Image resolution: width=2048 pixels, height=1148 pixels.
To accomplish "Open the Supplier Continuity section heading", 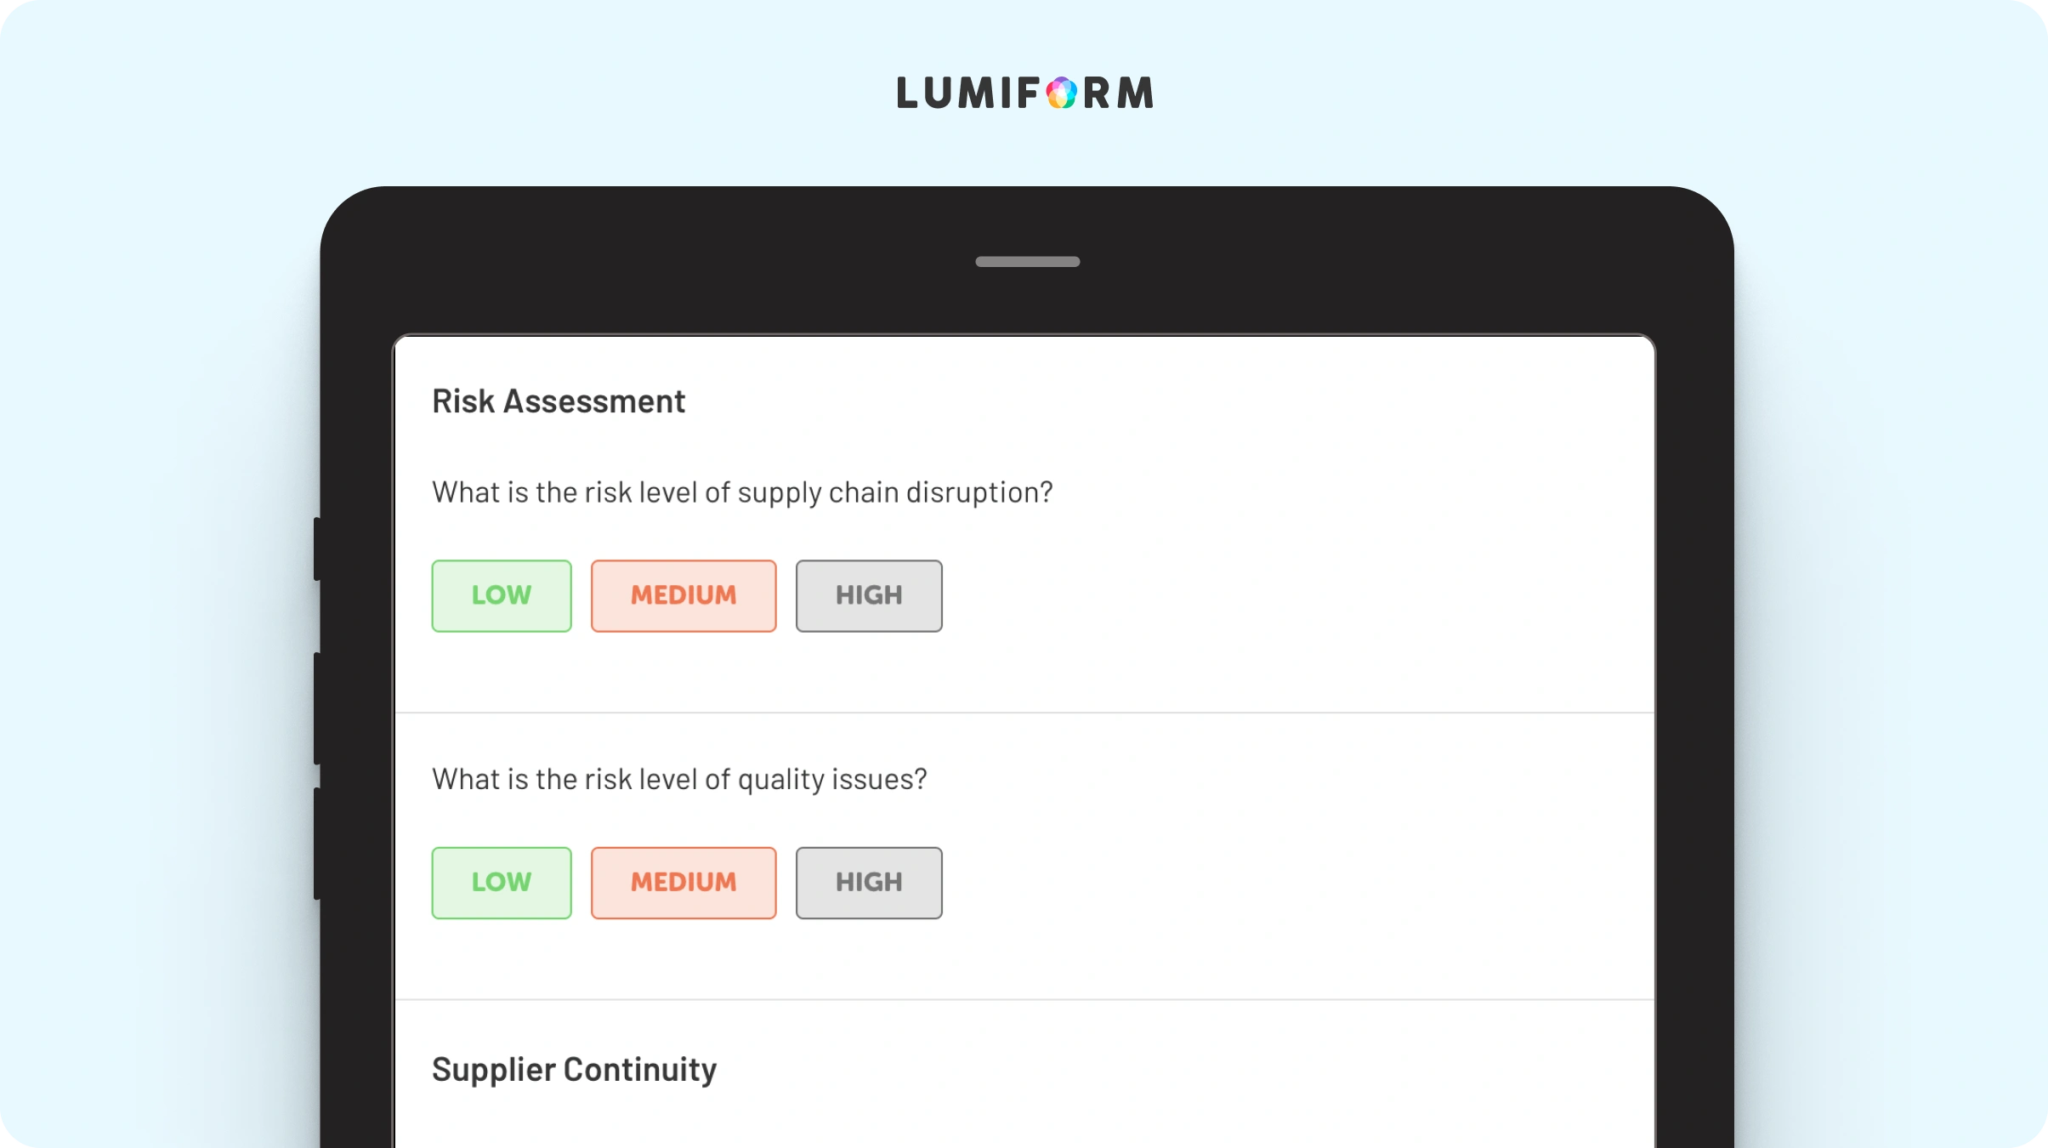I will point(574,1069).
